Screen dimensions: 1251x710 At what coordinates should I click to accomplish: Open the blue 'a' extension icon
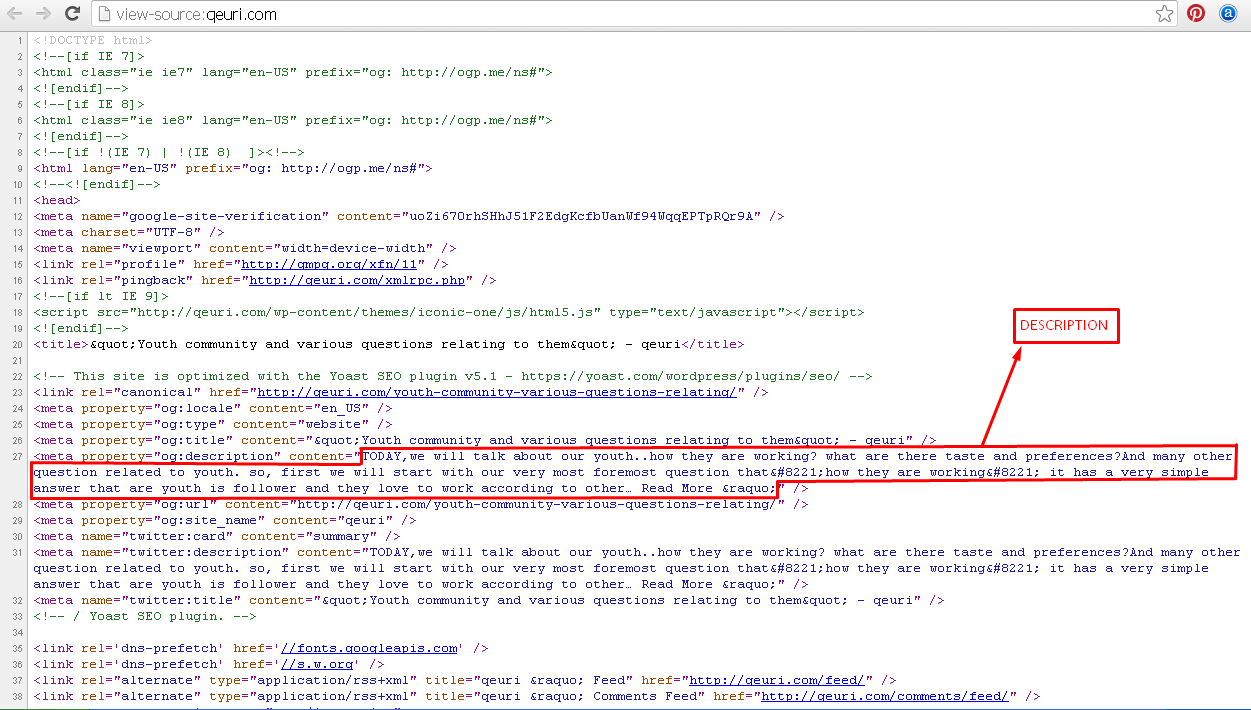(x=1228, y=14)
